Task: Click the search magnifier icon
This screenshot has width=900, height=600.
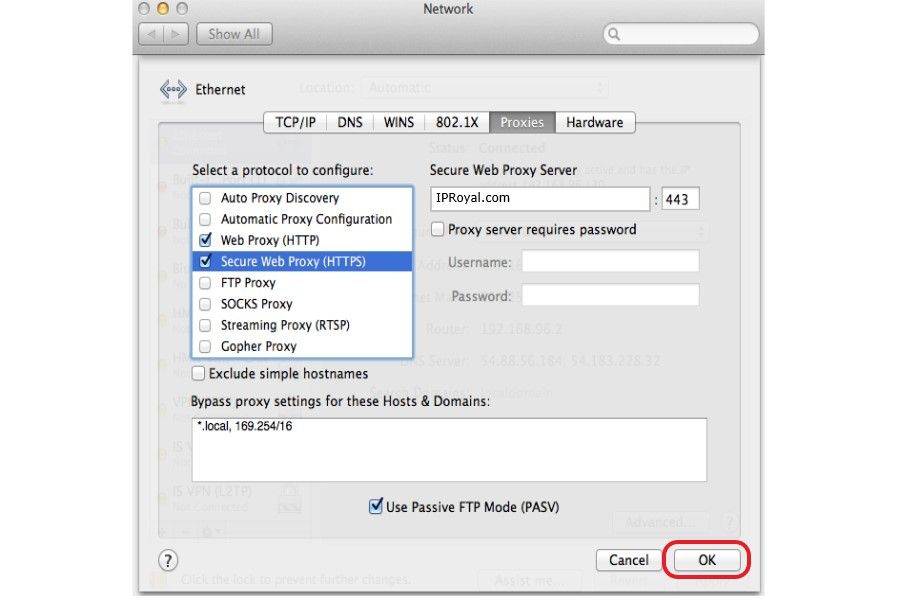Action: (x=614, y=34)
